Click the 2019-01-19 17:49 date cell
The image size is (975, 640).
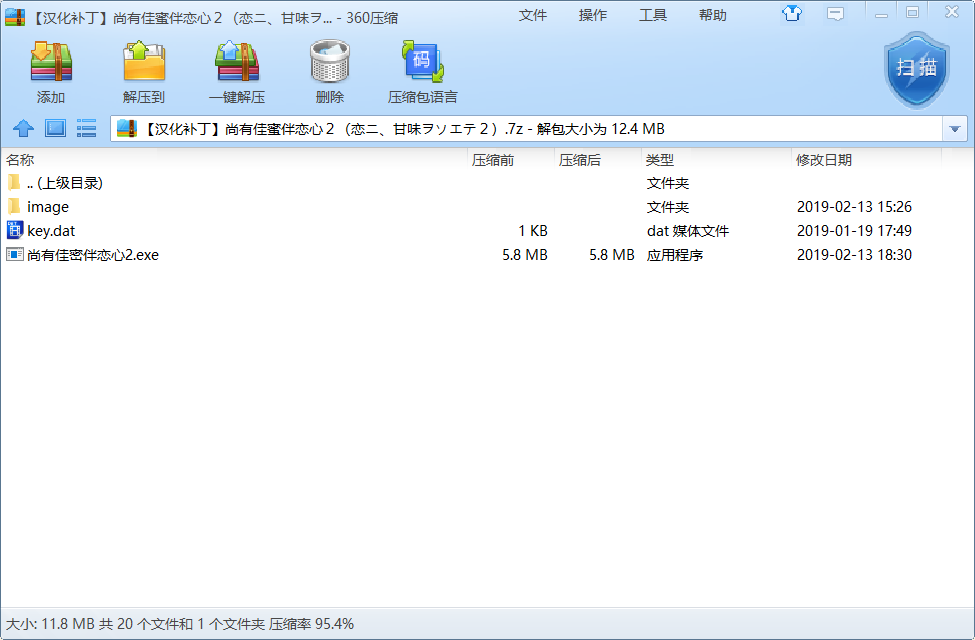pyautogui.click(x=854, y=231)
